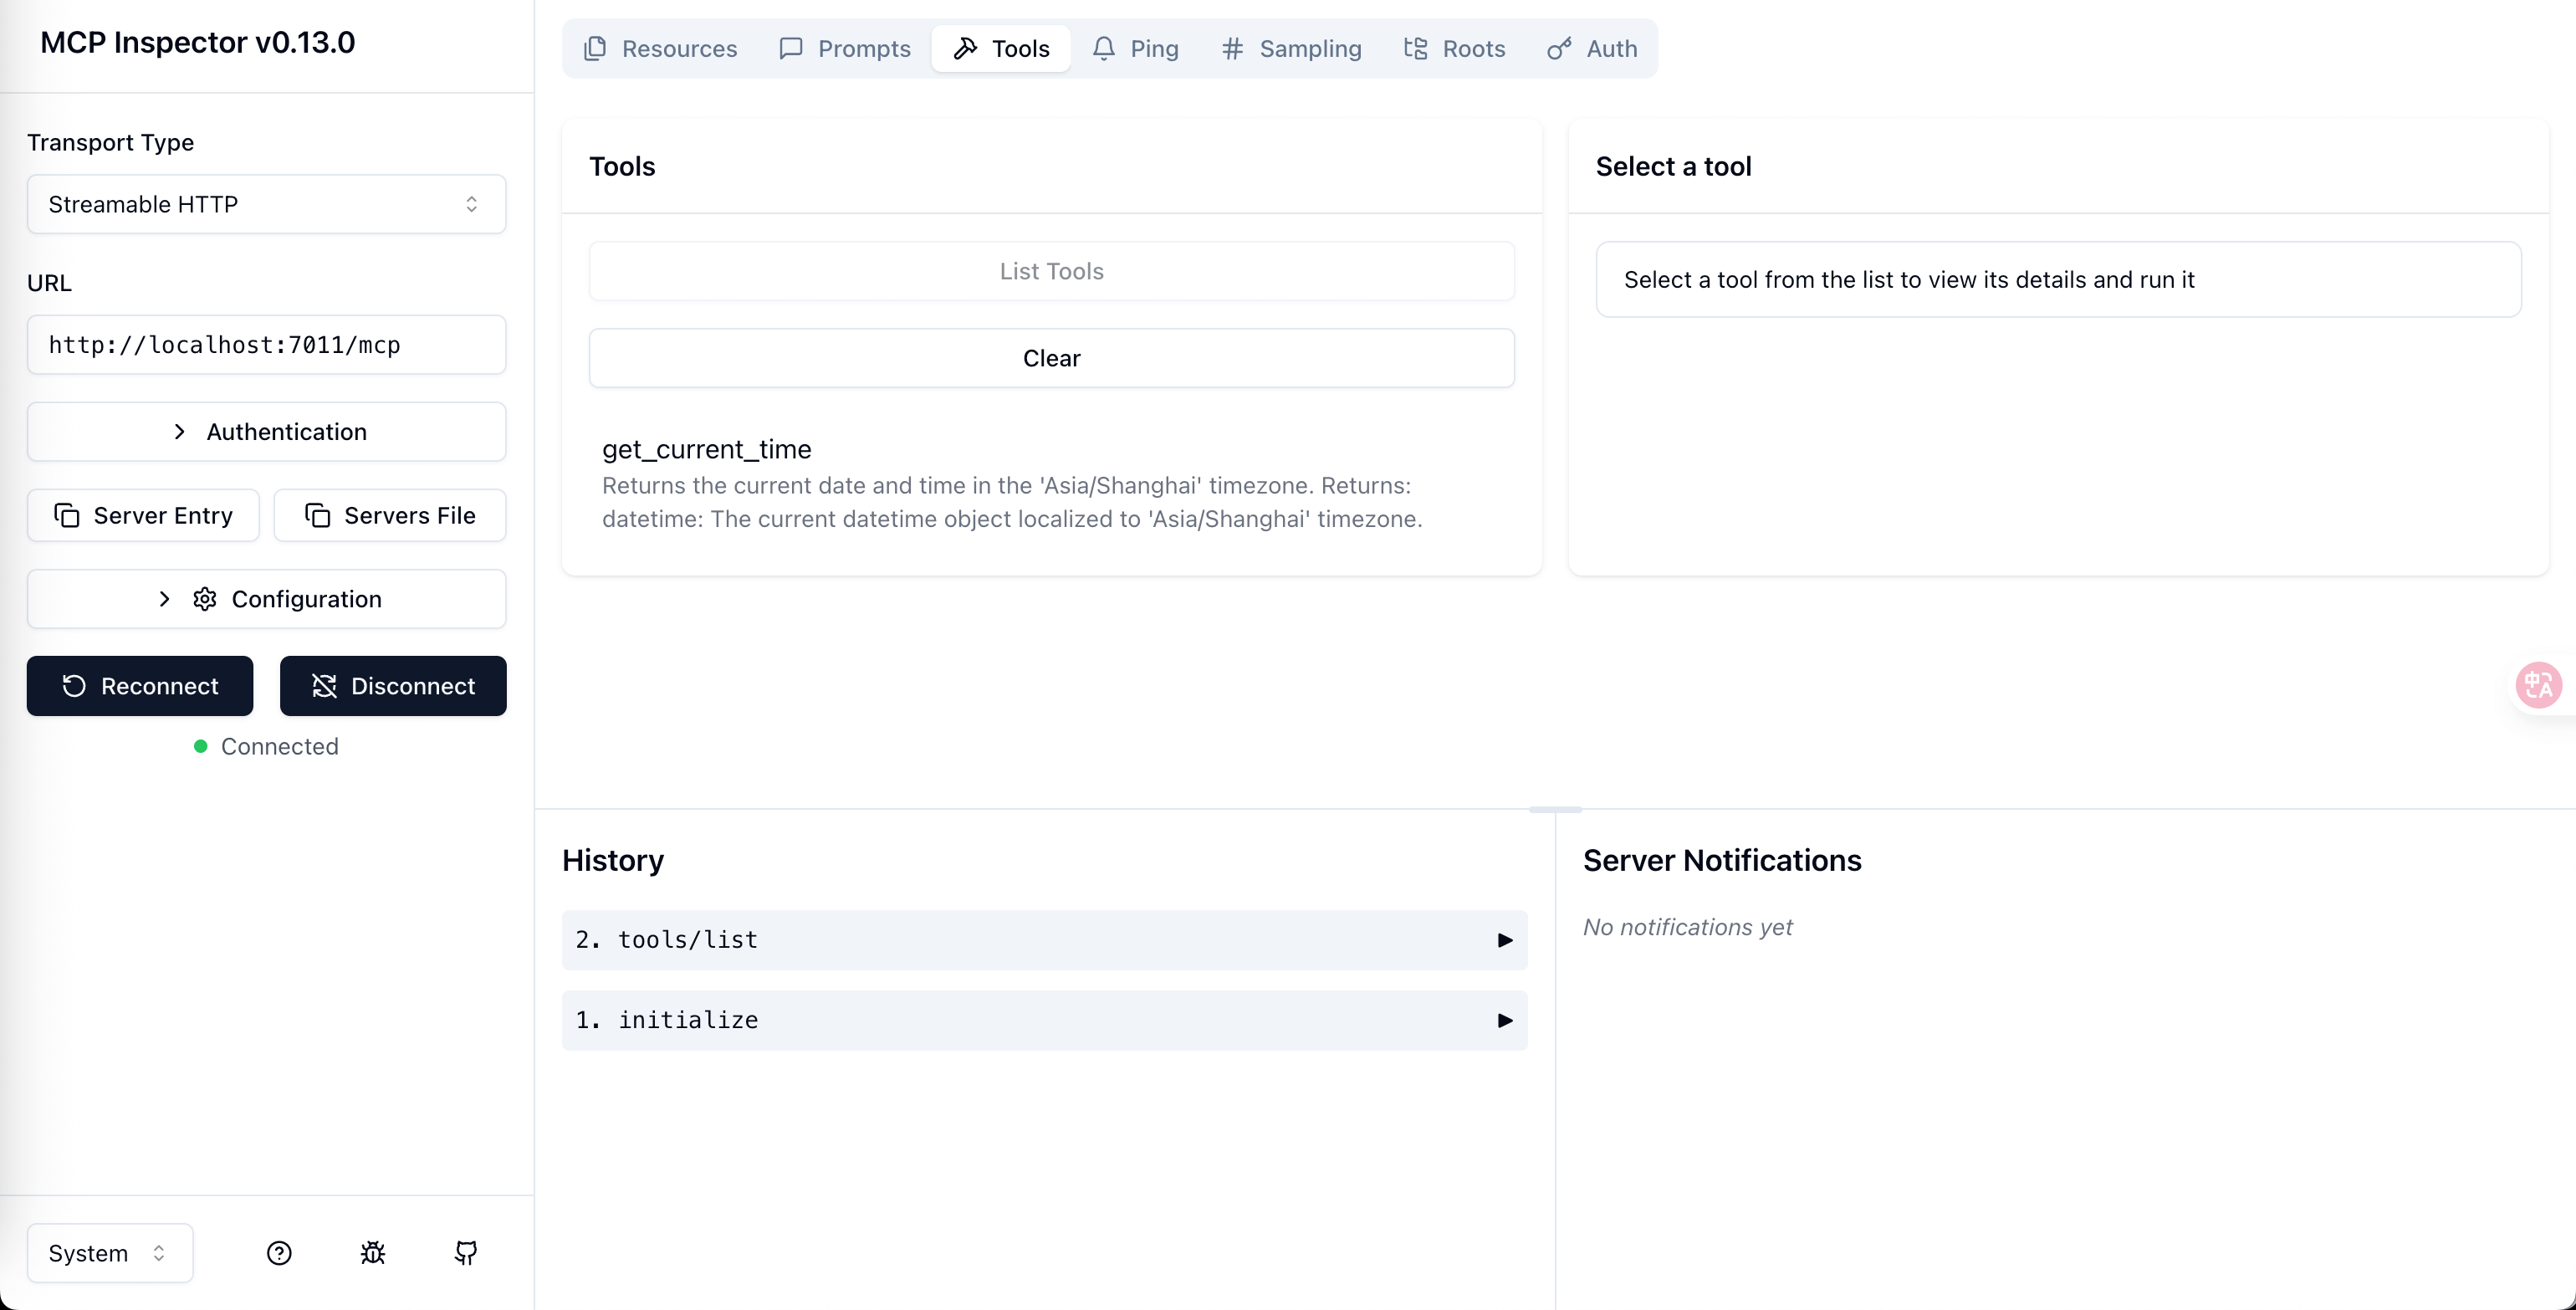Open the Transport Type dropdown
Screen dimensions: 2576x1310
pyautogui.click(x=266, y=204)
